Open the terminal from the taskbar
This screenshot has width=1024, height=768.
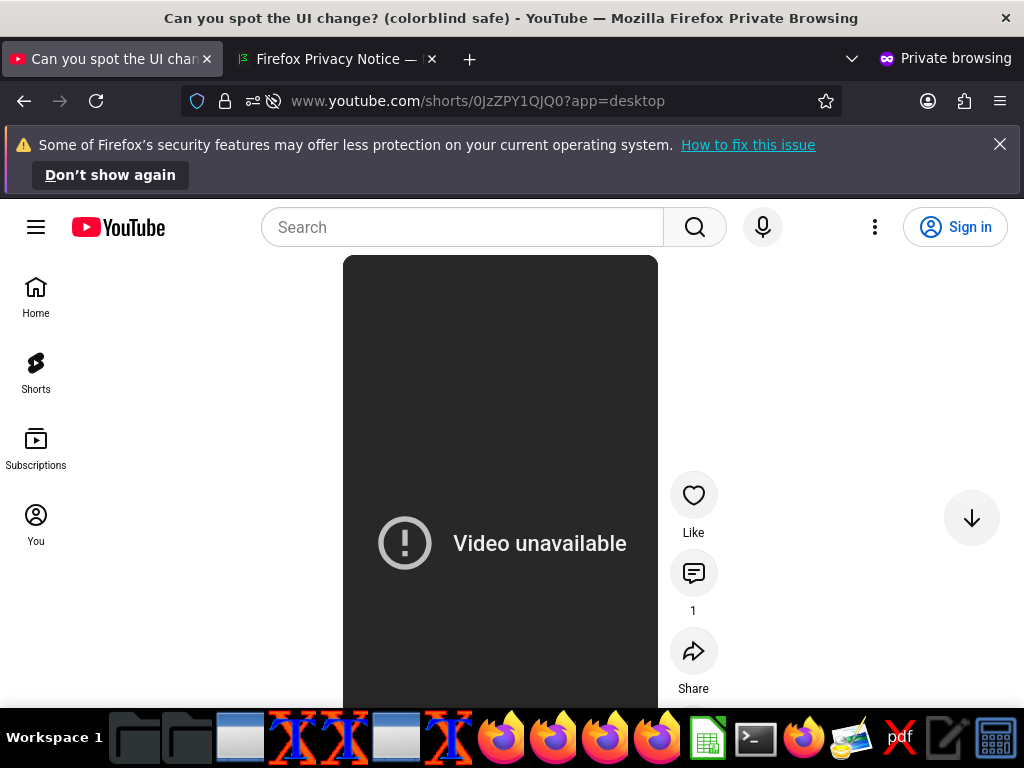click(756, 739)
